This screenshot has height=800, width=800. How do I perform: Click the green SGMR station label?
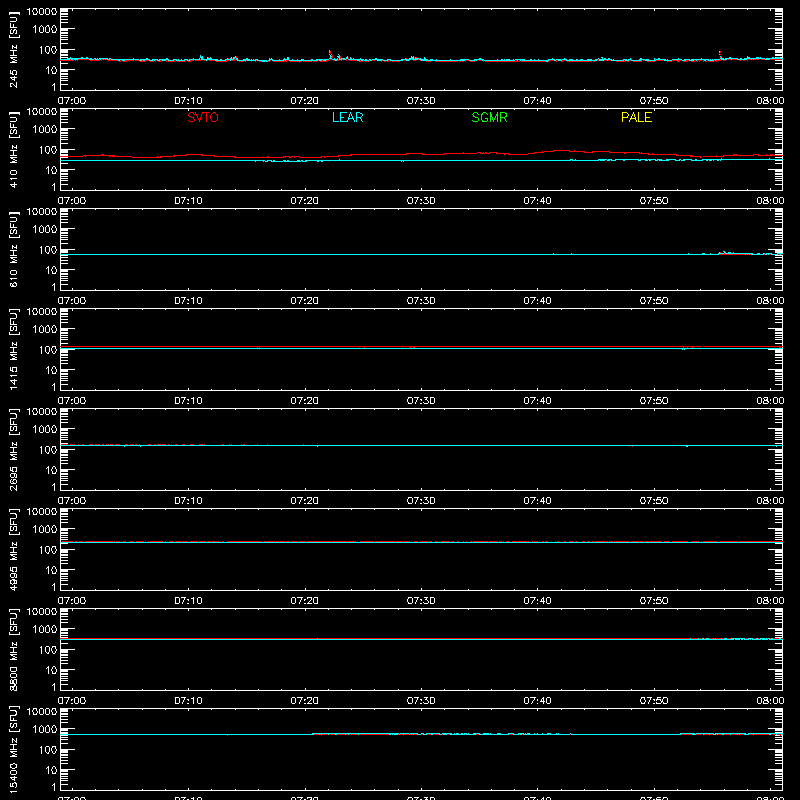click(x=489, y=117)
